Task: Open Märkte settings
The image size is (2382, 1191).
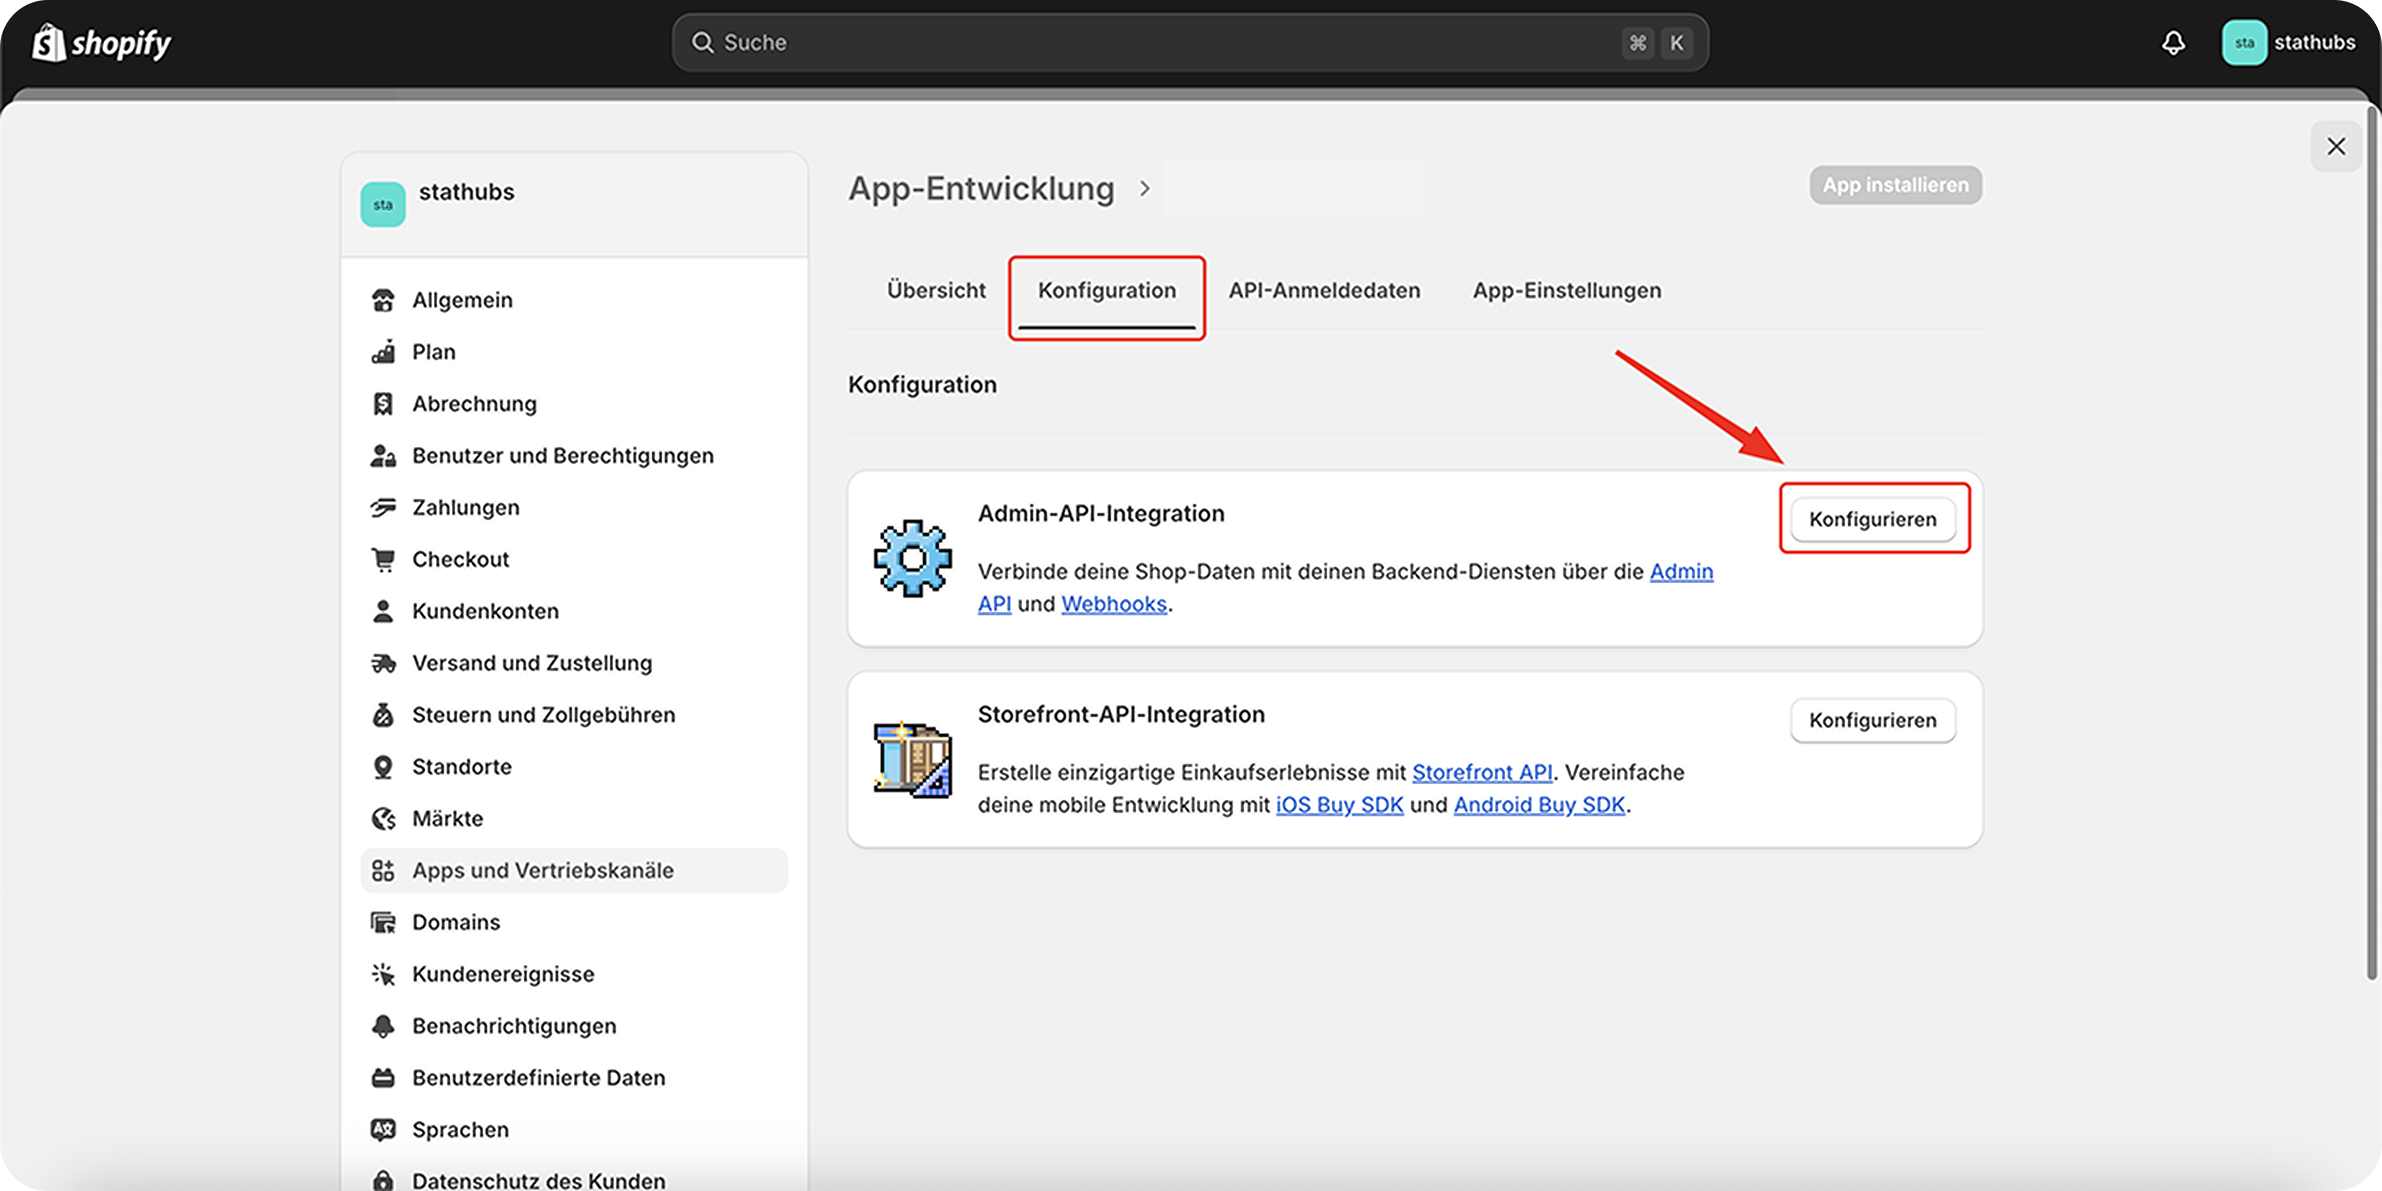Action: tap(574, 819)
